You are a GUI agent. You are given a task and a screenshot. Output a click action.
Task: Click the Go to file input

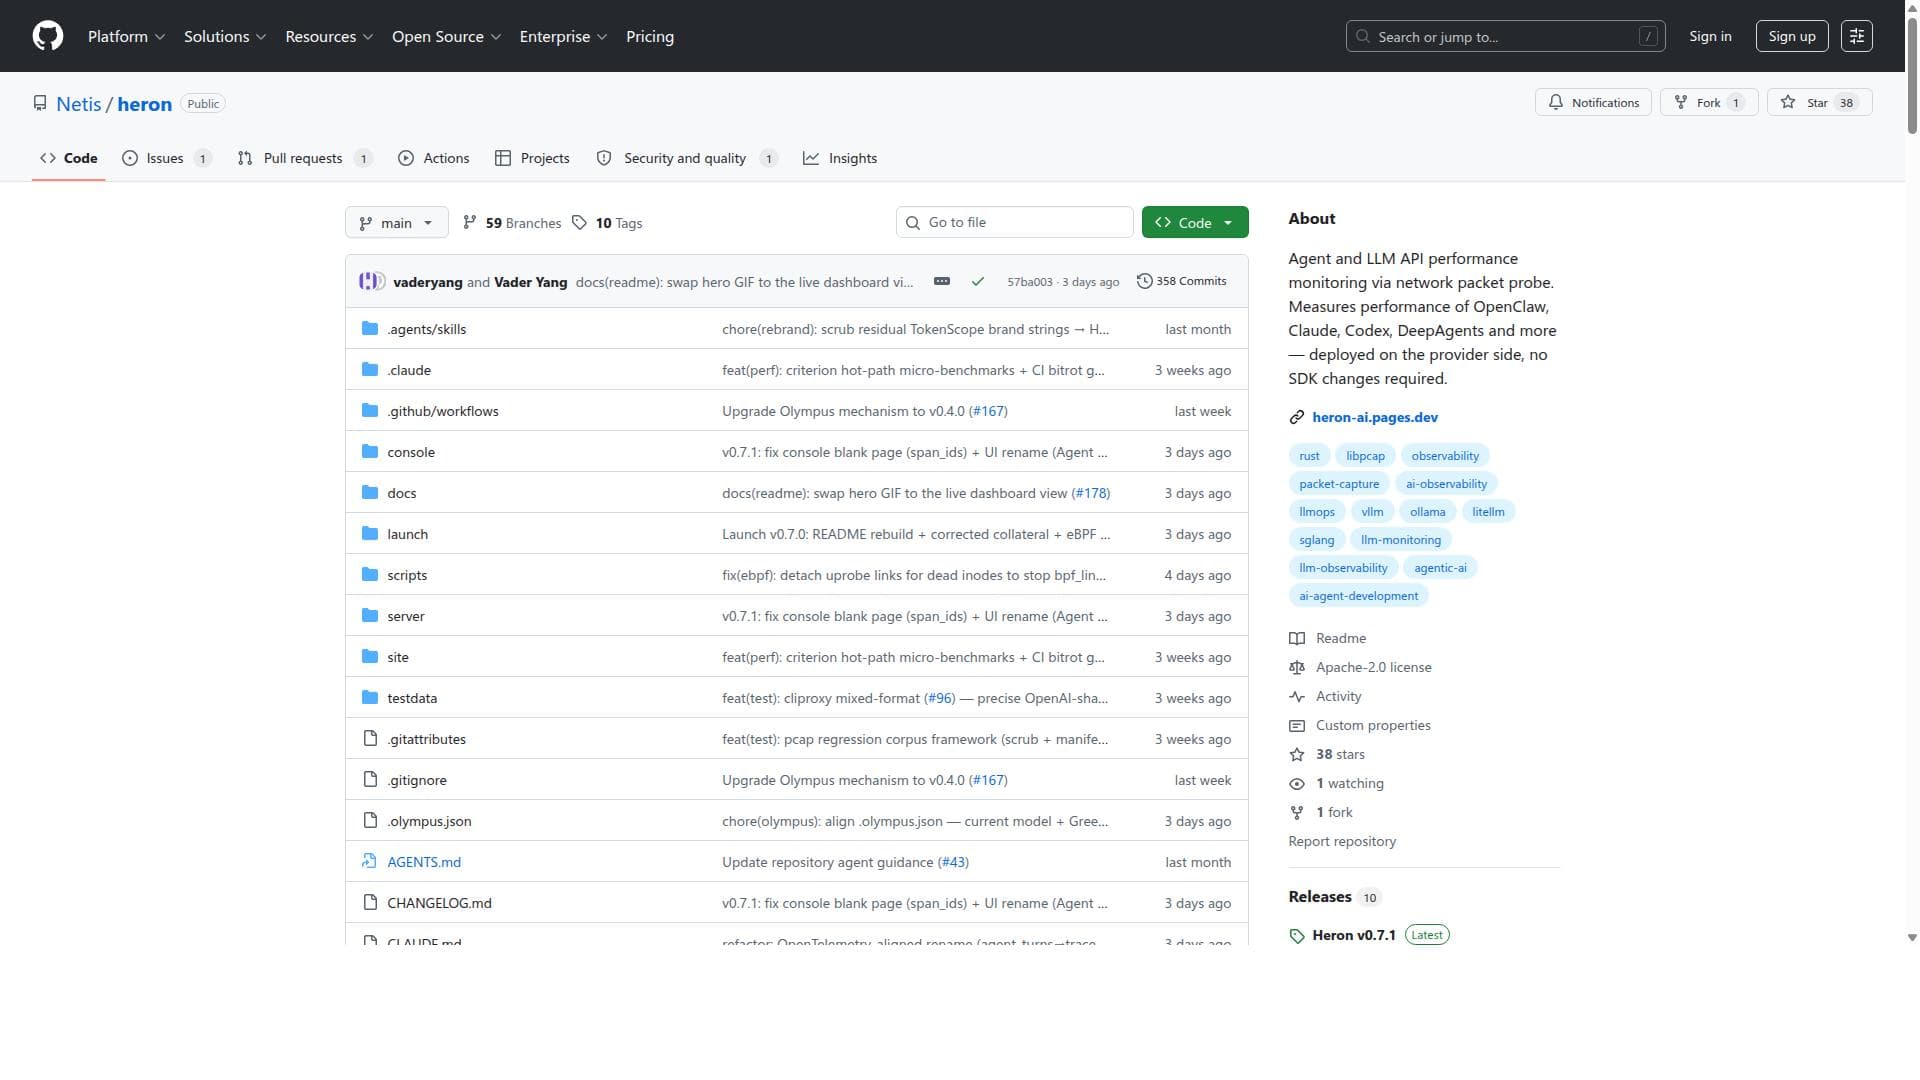pos(1014,223)
